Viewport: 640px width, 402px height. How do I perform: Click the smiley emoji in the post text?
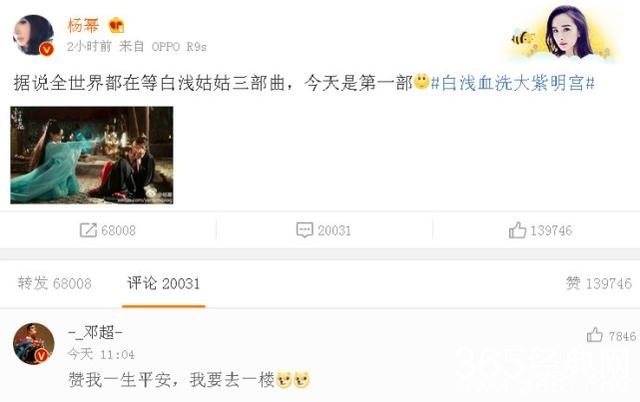coord(422,81)
